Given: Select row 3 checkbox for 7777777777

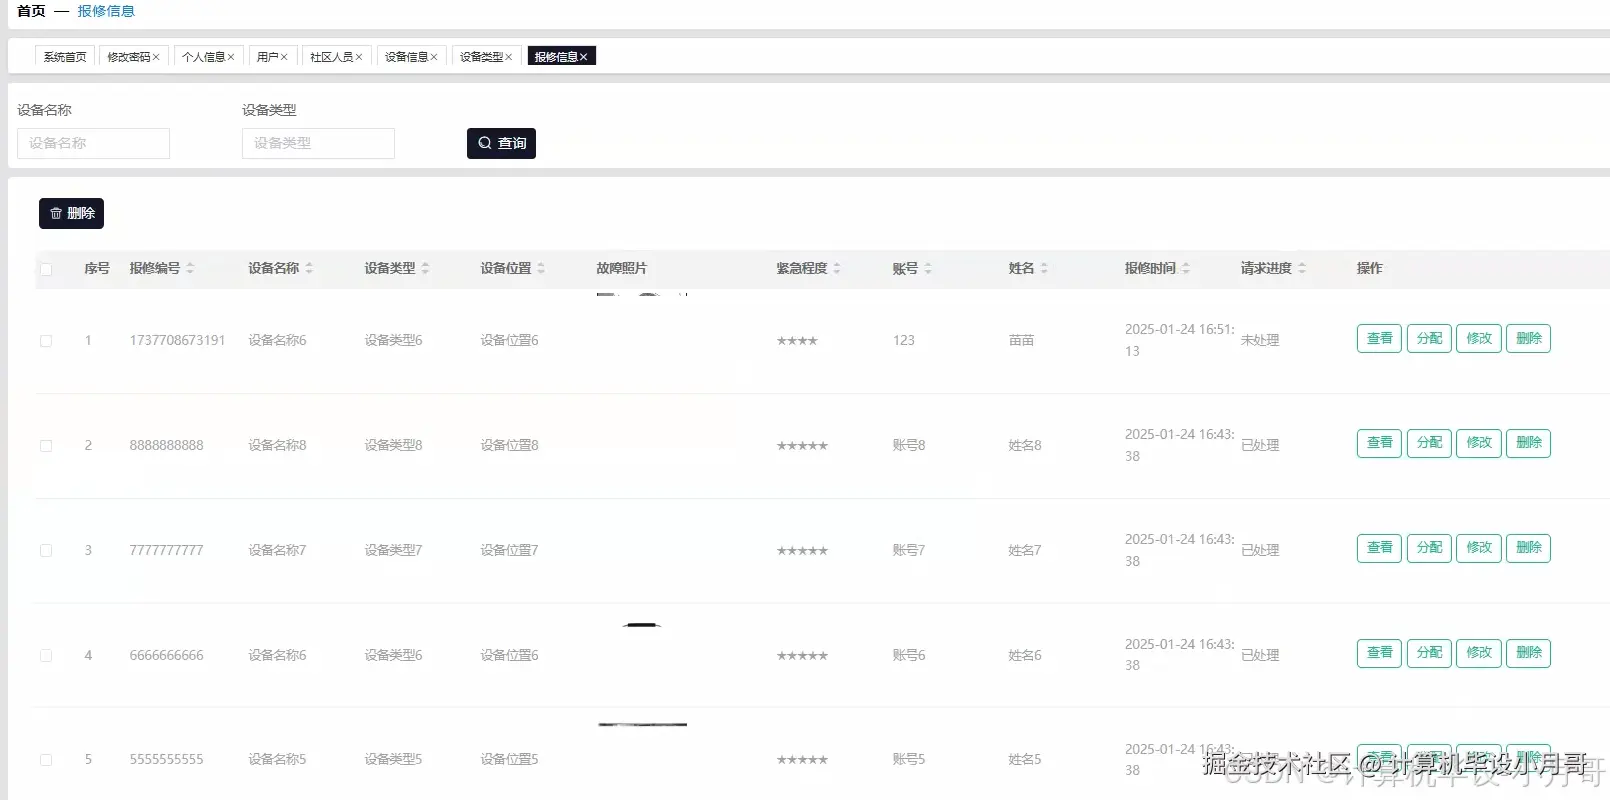Looking at the screenshot, I should pyautogui.click(x=46, y=551).
